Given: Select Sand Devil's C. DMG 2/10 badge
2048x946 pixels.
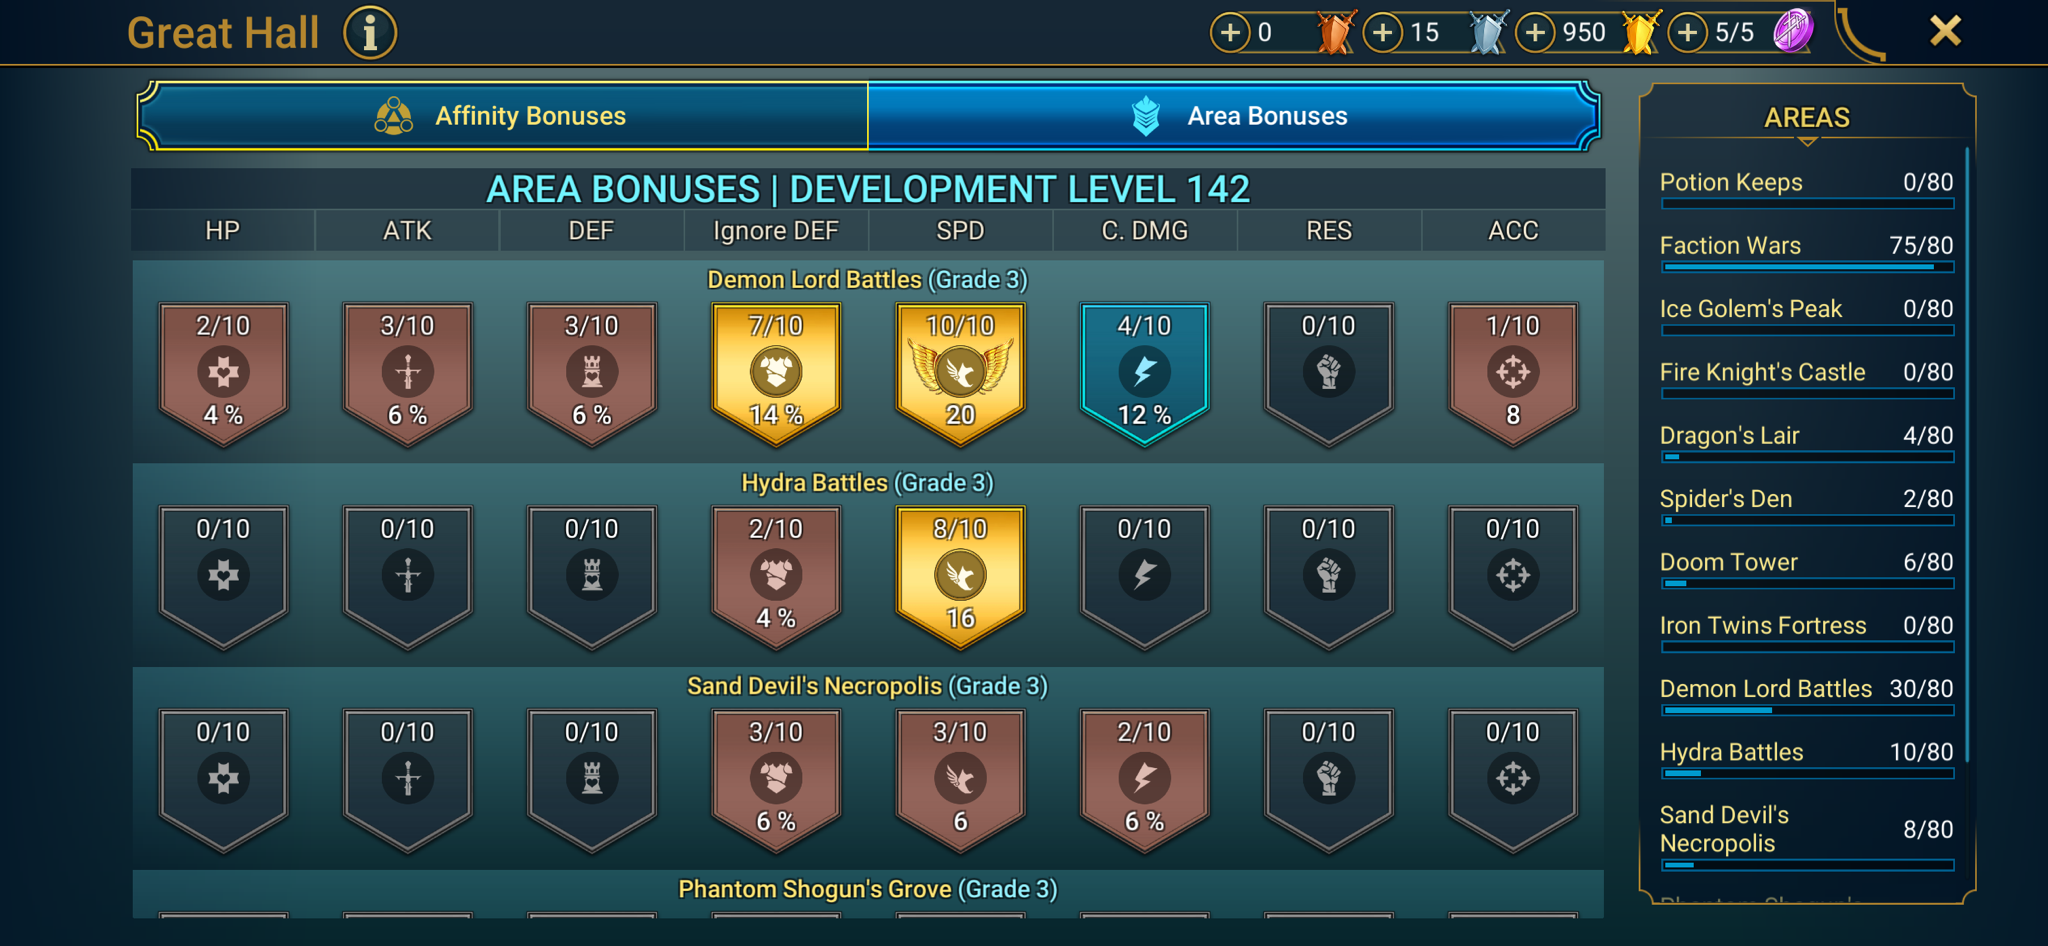Looking at the screenshot, I should coord(1144,779).
